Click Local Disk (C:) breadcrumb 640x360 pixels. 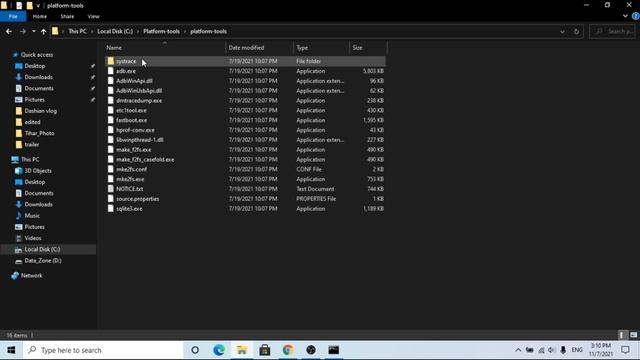pos(115,31)
